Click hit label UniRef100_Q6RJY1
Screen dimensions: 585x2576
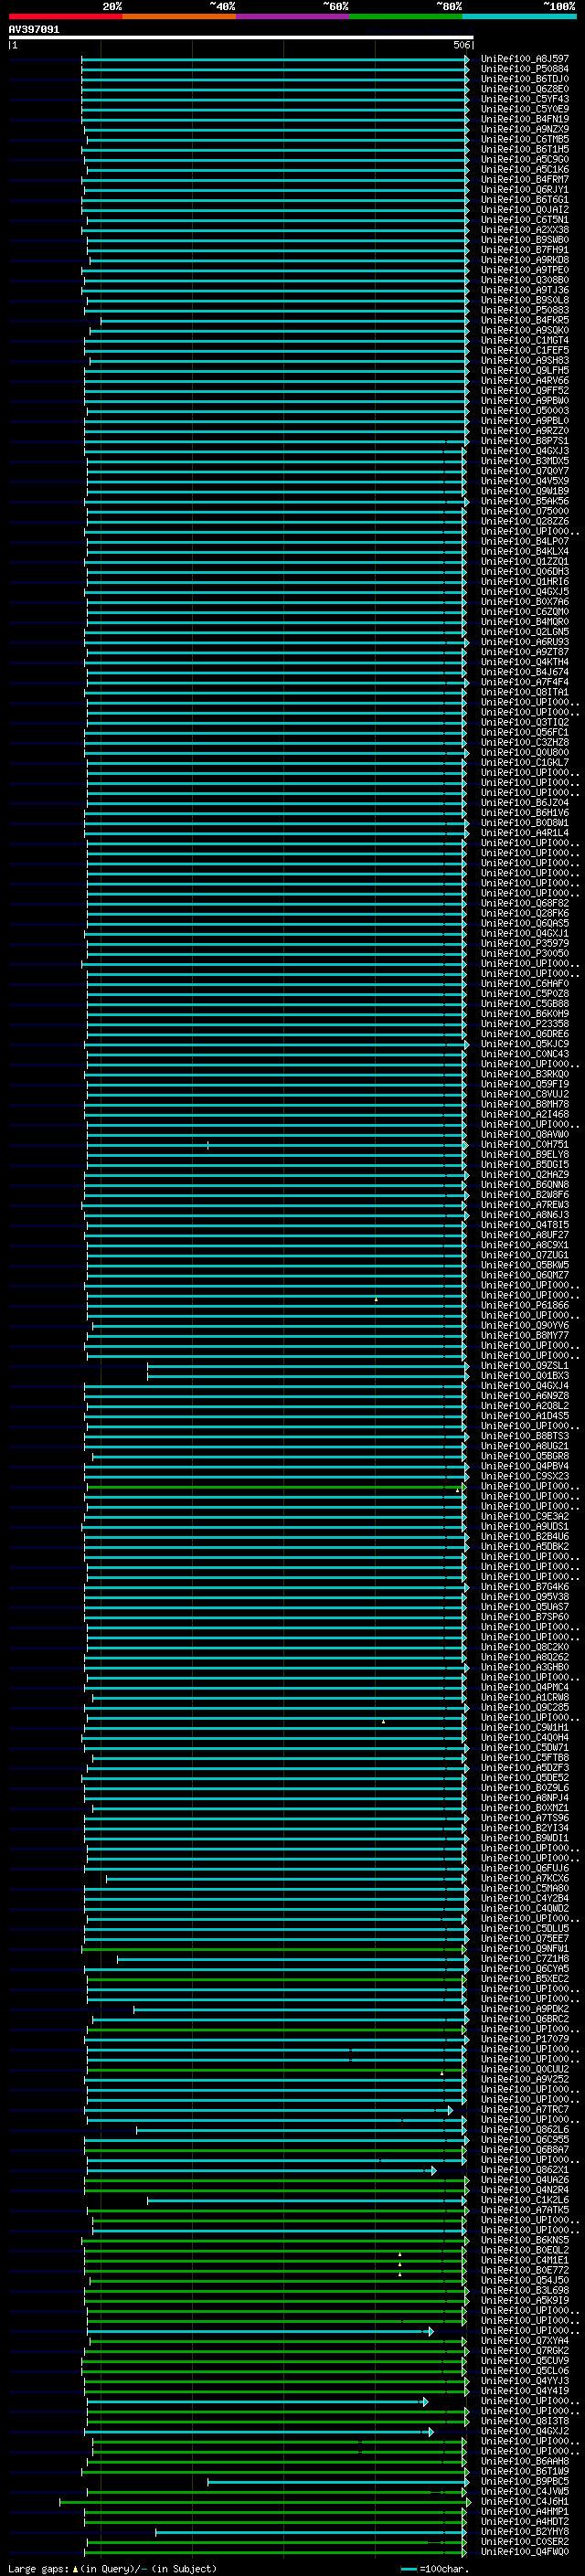click(524, 189)
